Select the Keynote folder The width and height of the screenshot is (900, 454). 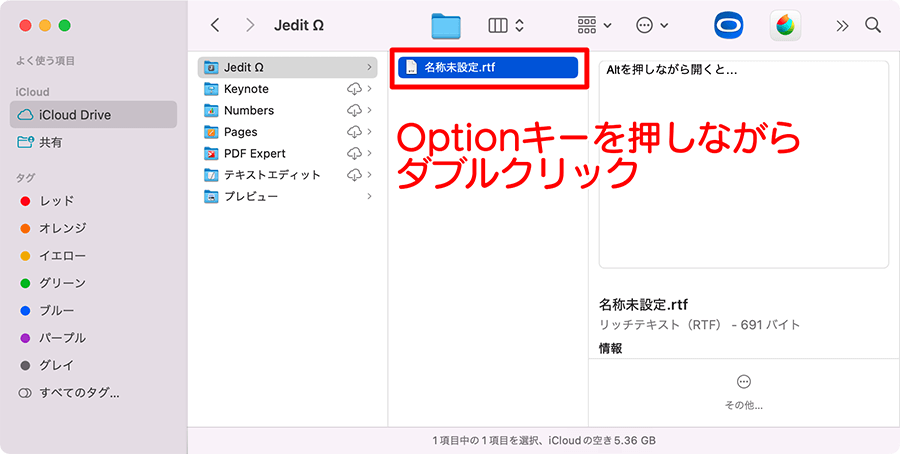coord(288,89)
